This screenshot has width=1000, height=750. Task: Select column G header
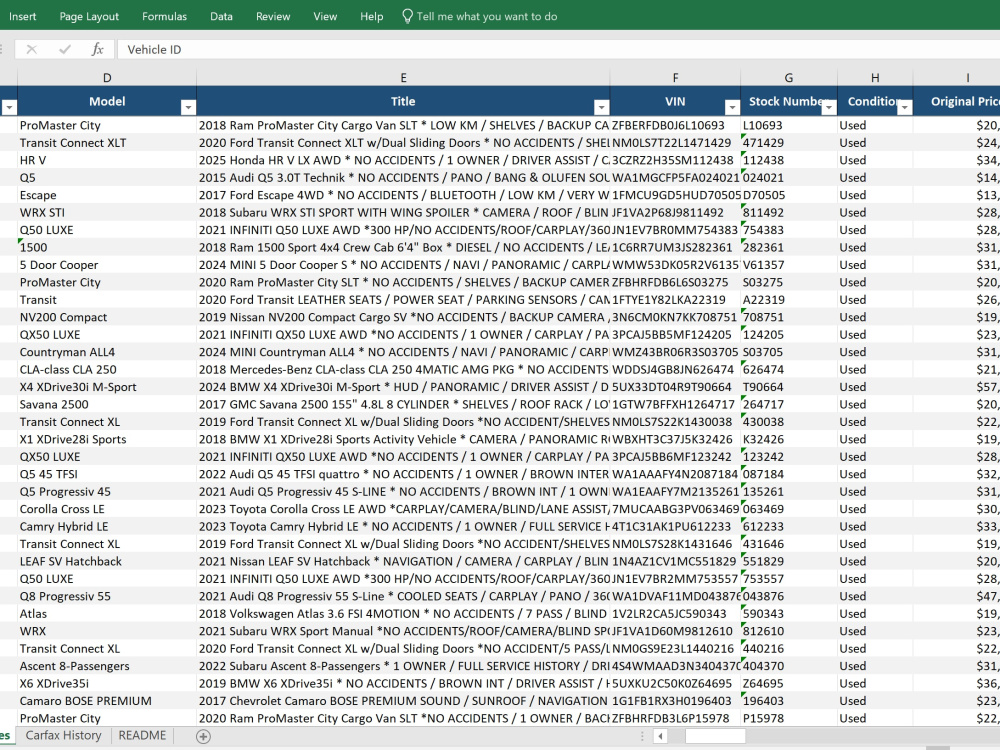[x=789, y=78]
